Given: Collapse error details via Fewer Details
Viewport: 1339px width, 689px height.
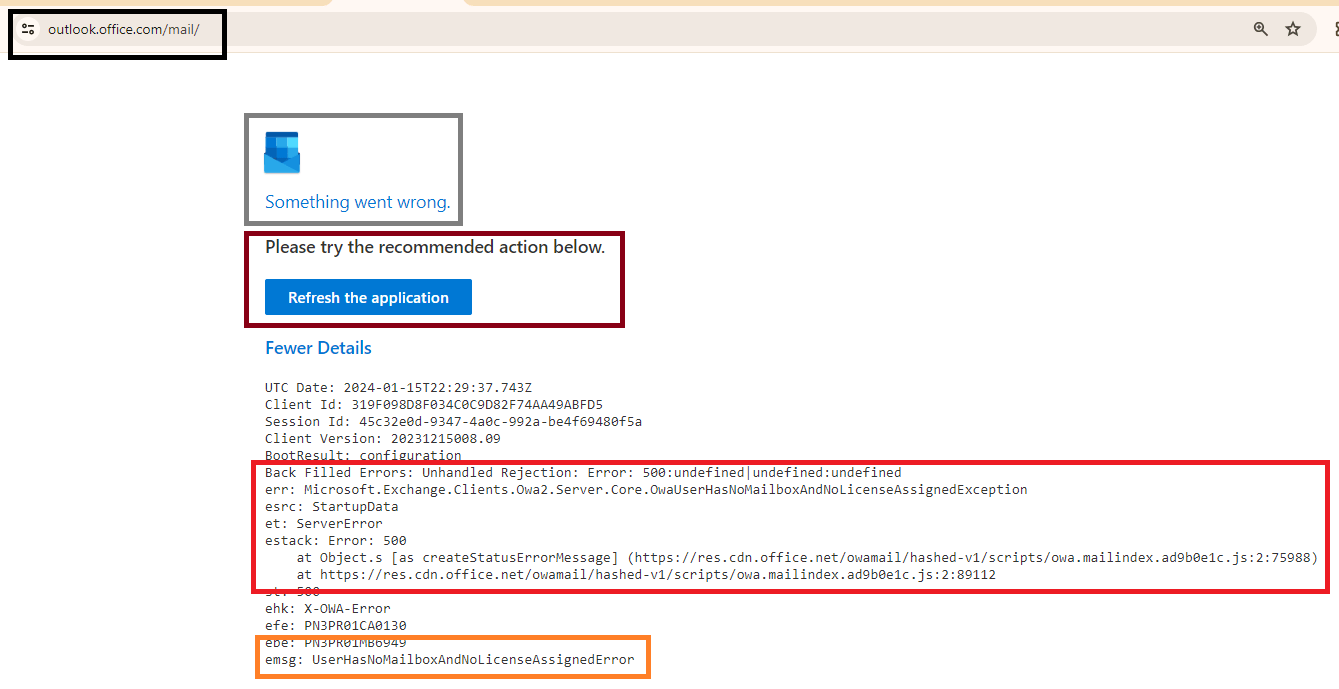Looking at the screenshot, I should coord(318,347).
